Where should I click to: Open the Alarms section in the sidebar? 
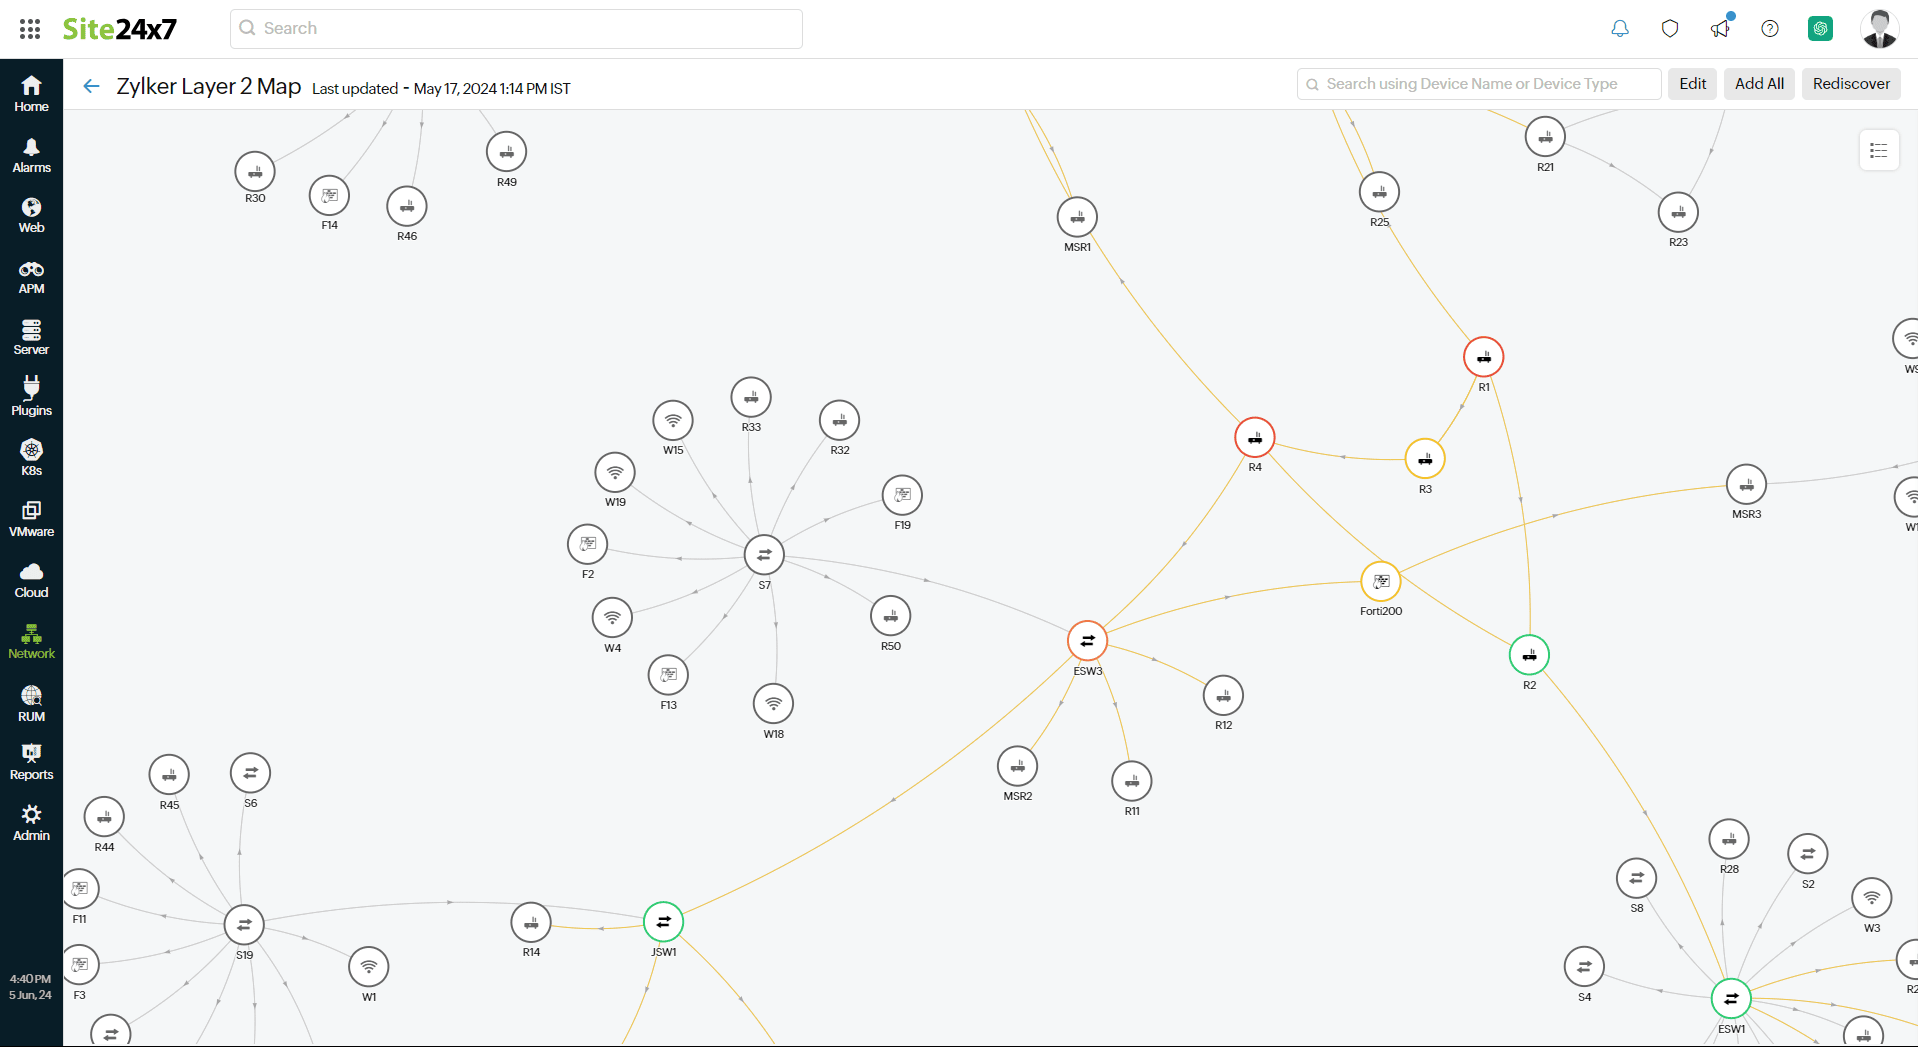[31, 155]
